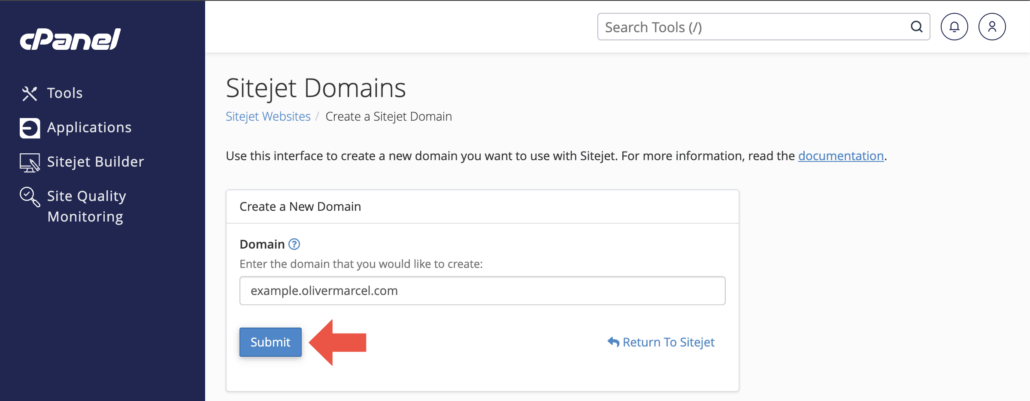Click the Return To Sitejet arrow icon
1030x401 pixels.
coord(614,342)
